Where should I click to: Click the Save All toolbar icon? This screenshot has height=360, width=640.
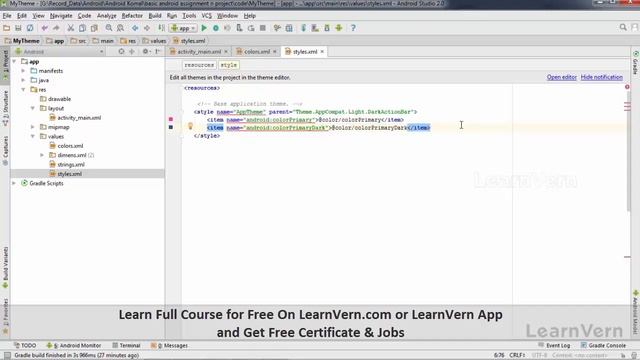pos(18,28)
